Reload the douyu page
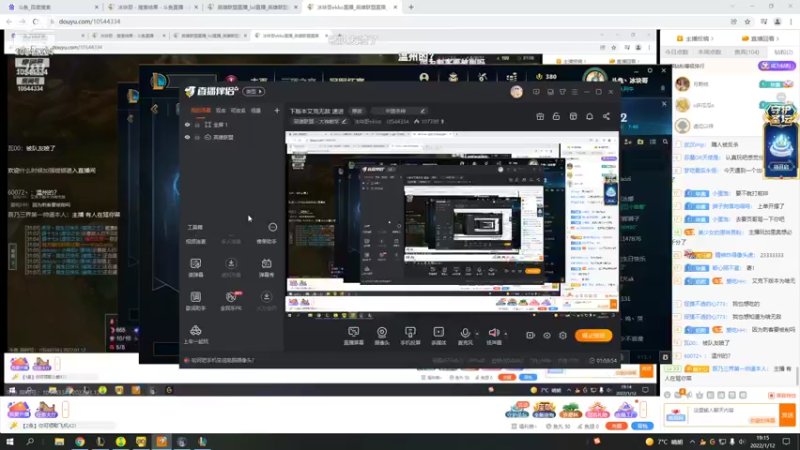The width and height of the screenshot is (800, 450). 35,21
